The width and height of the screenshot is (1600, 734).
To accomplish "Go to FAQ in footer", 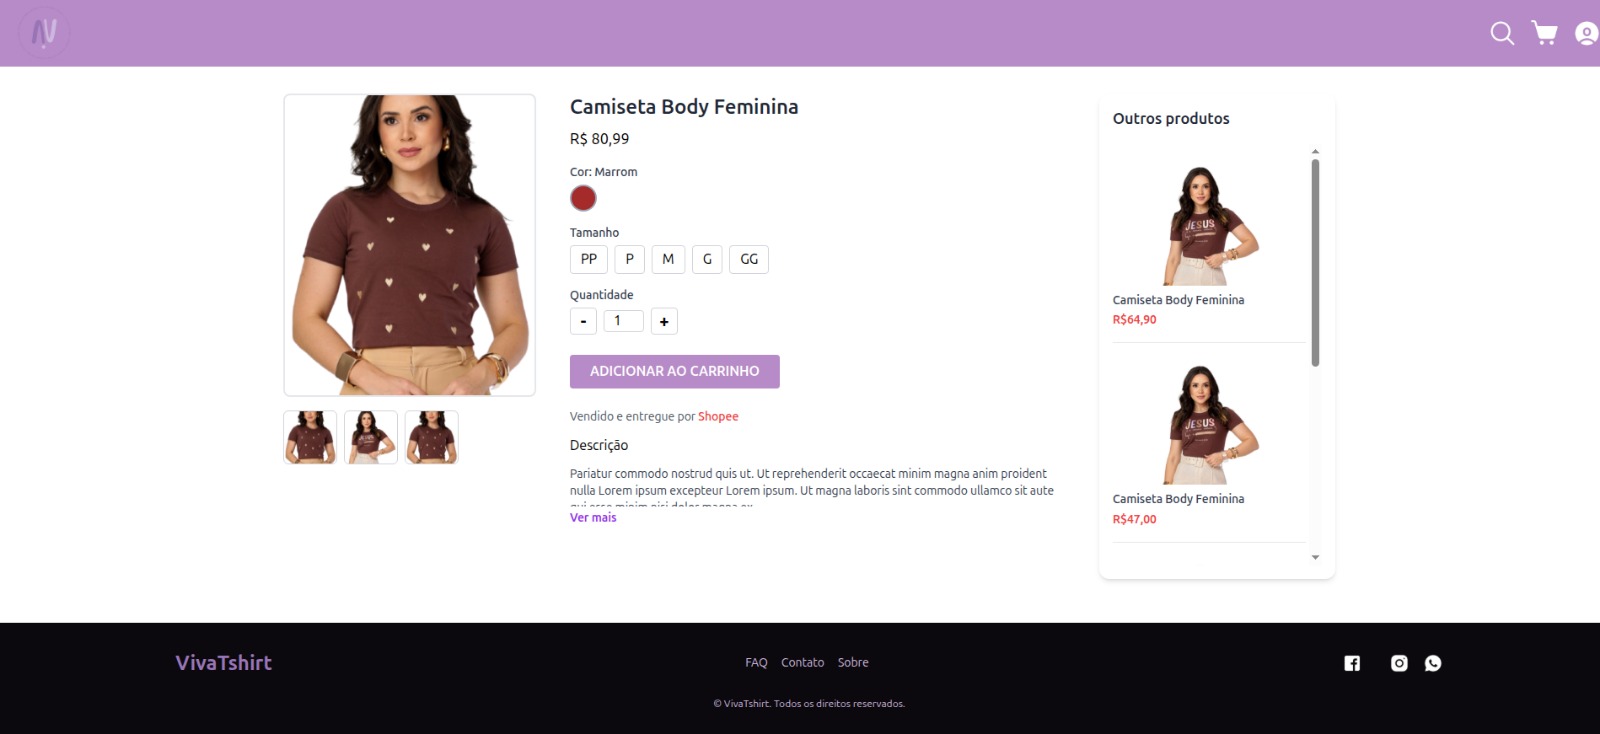I will point(756,662).
